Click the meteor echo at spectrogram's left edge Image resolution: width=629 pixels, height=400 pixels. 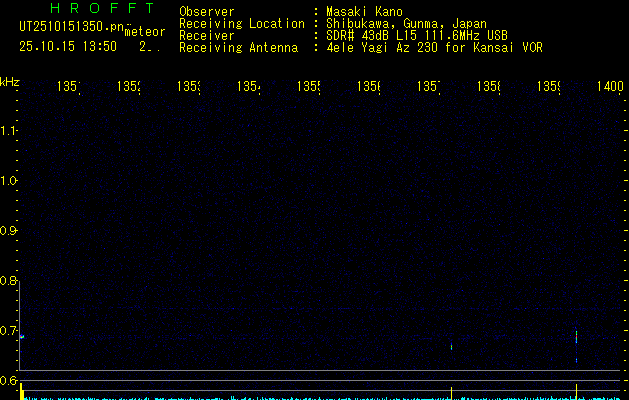pos(22,336)
